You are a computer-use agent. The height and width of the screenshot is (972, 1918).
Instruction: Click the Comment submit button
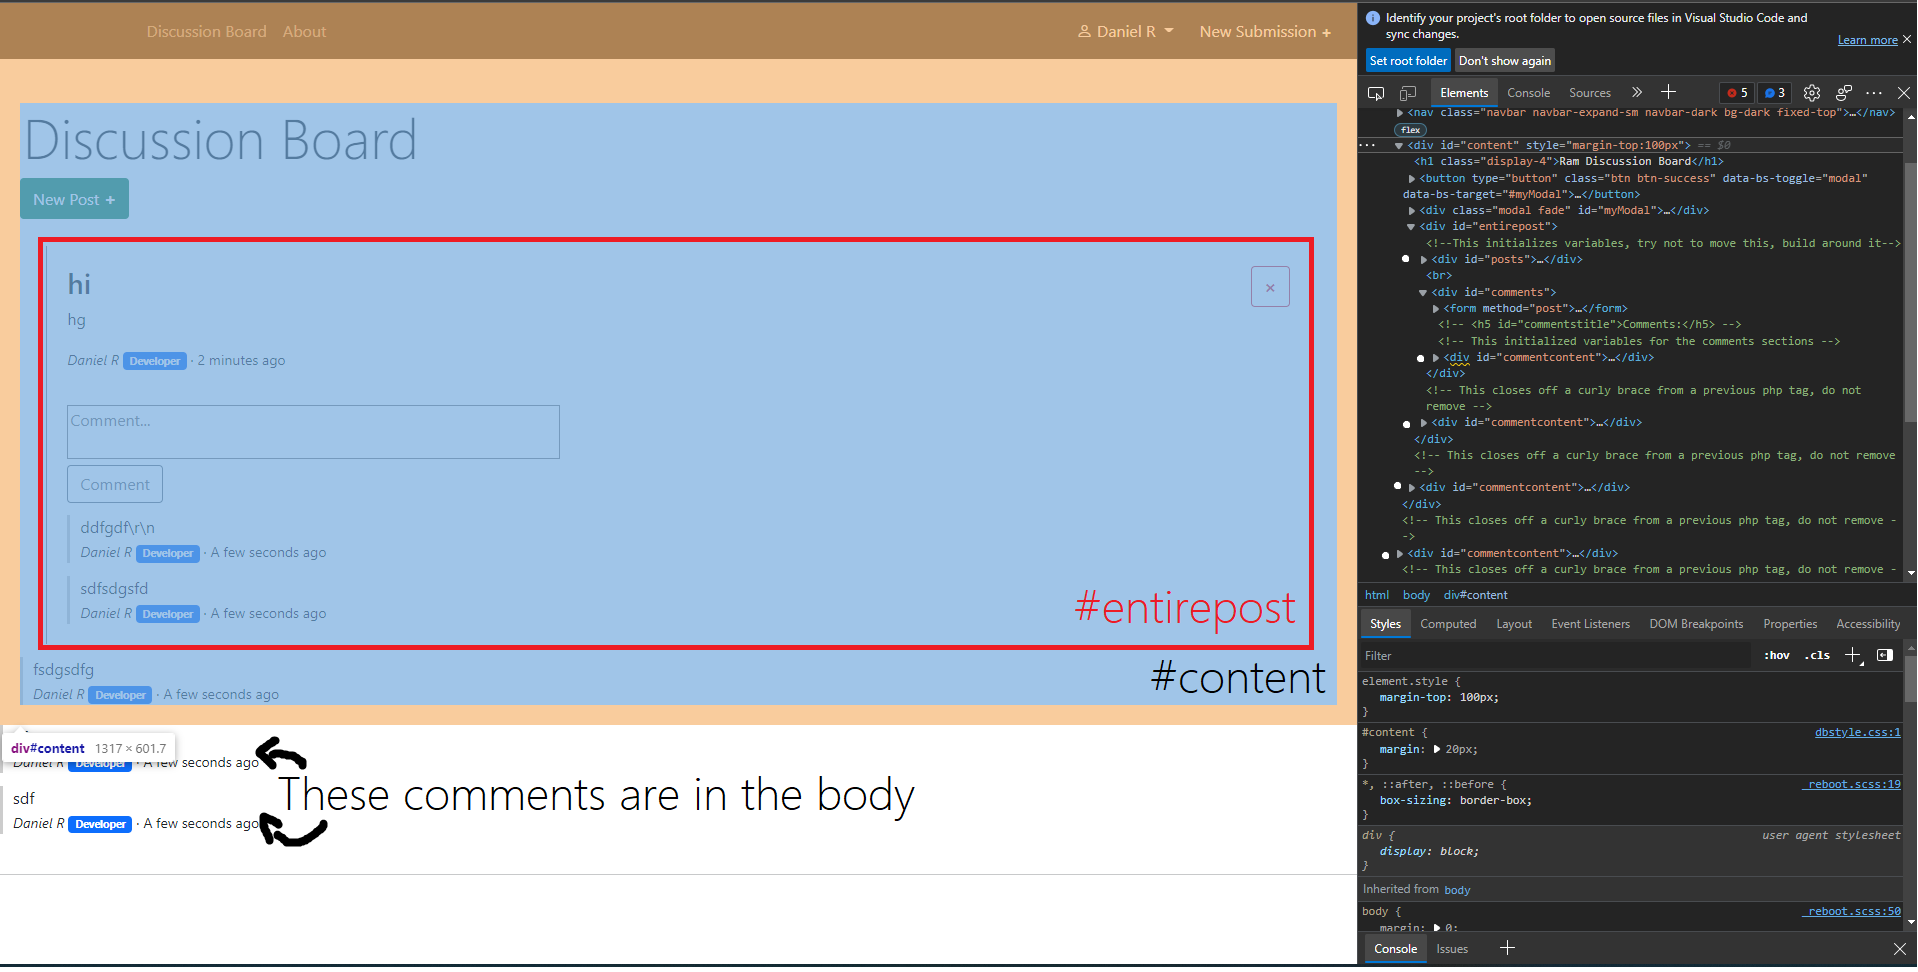115,484
